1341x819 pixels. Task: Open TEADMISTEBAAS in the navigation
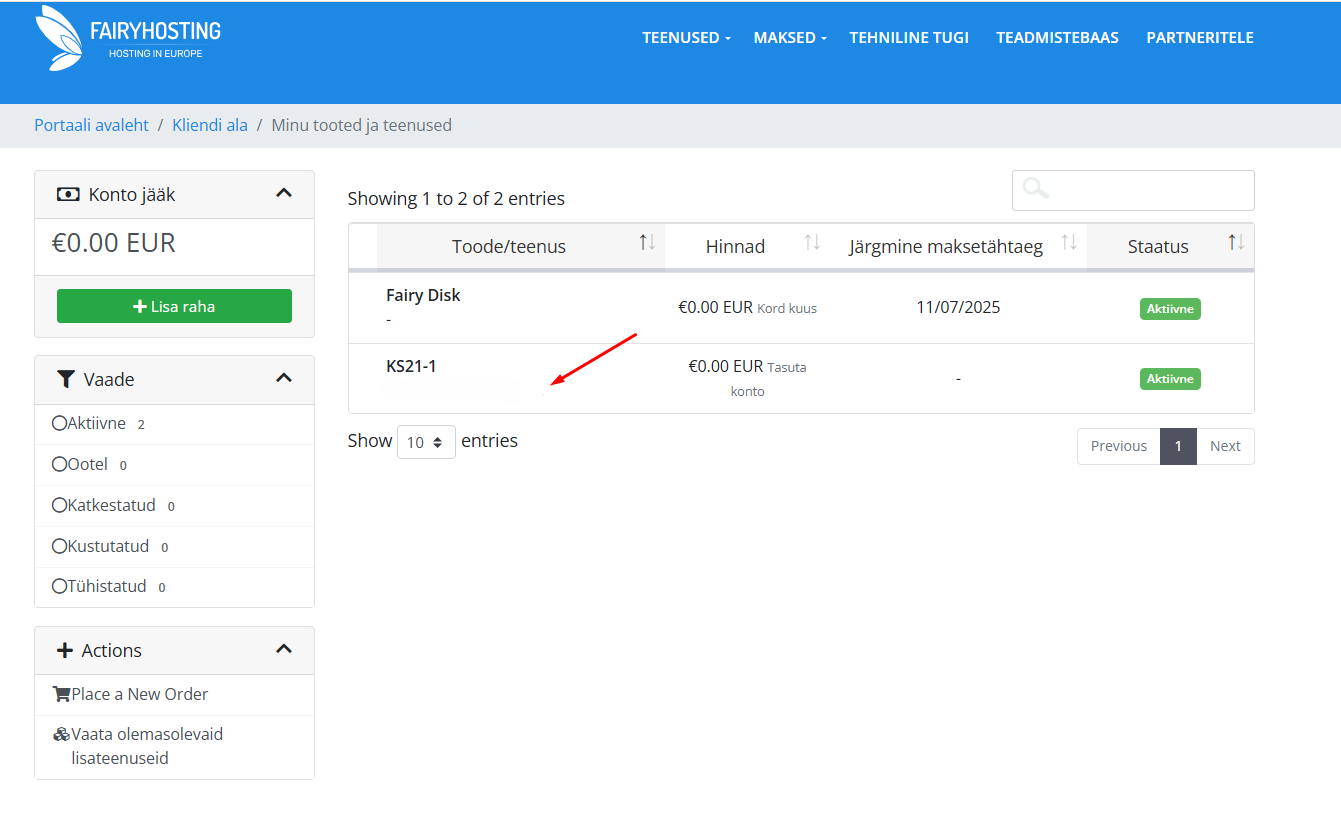click(1057, 38)
